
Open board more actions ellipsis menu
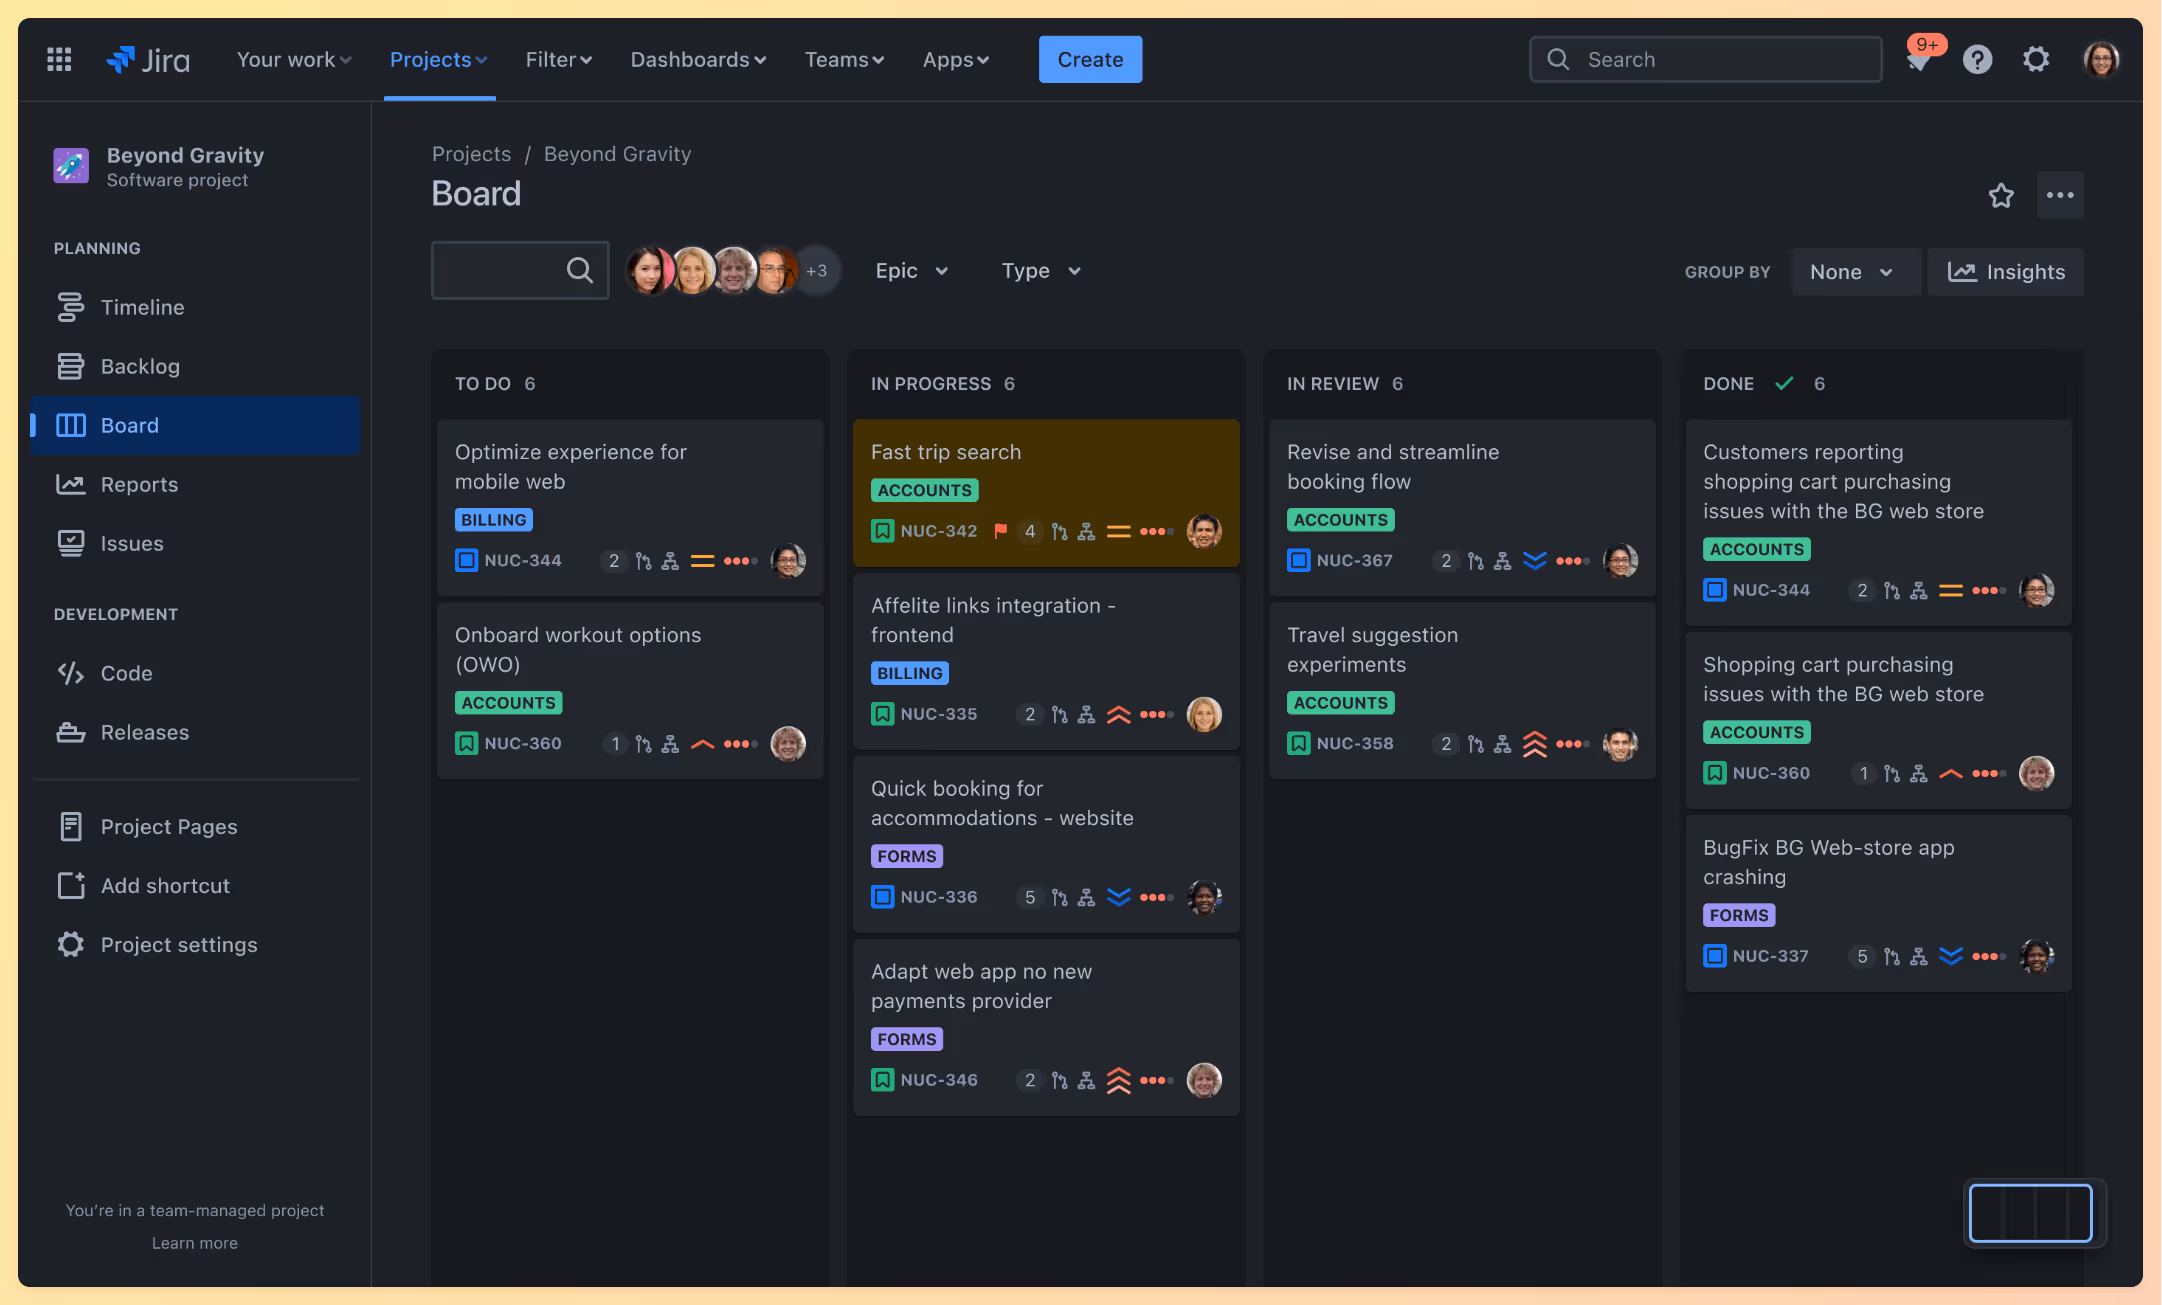point(2060,195)
